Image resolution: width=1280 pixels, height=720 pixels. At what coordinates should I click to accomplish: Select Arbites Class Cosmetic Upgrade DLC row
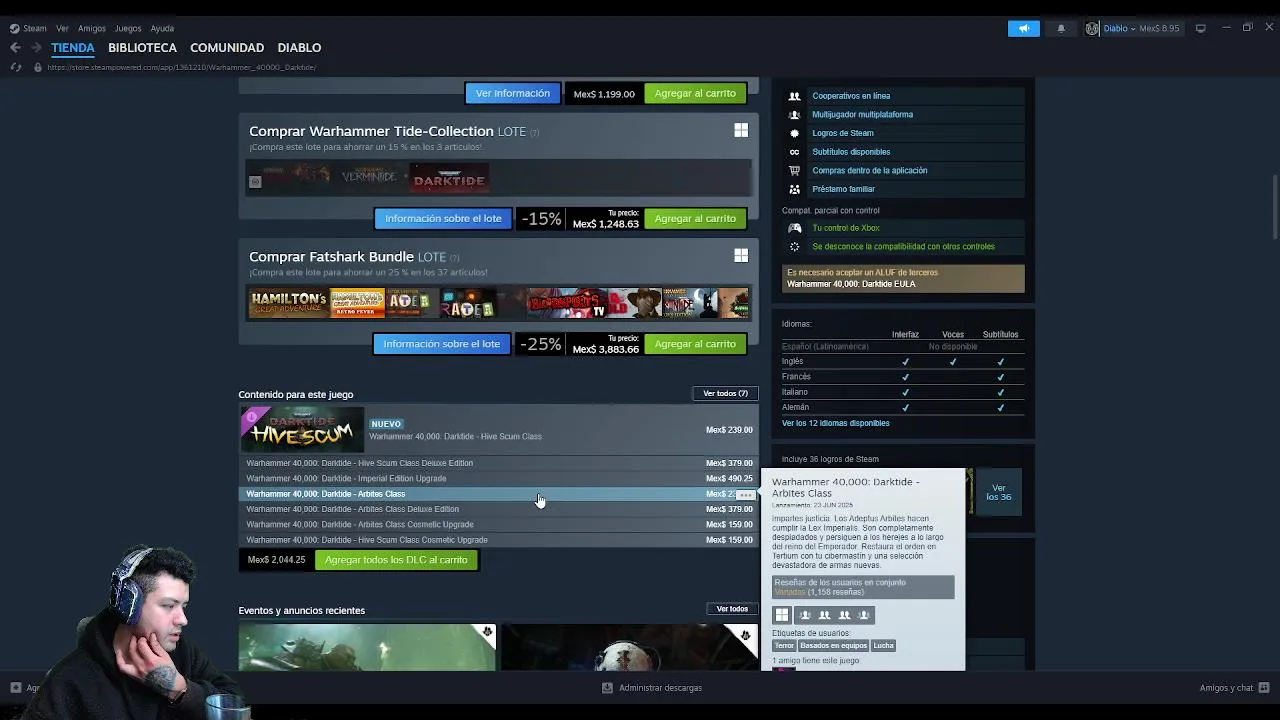coord(499,524)
